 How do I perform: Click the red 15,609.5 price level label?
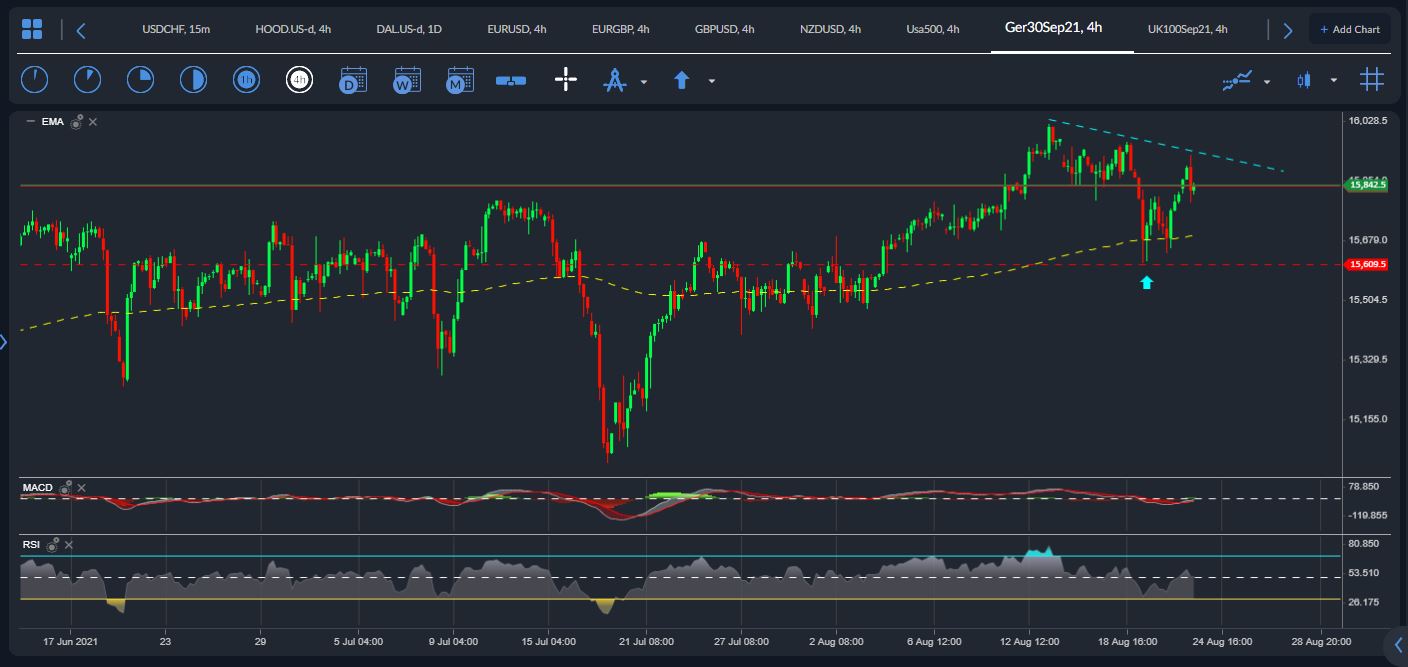[1367, 265]
